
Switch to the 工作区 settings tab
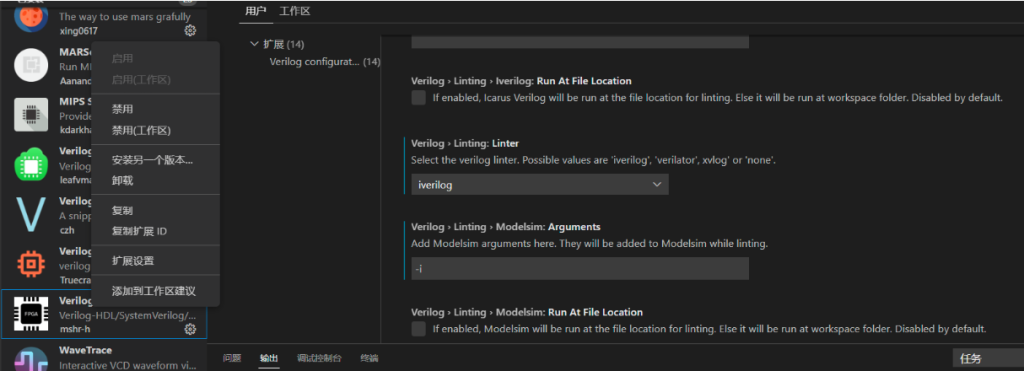(x=295, y=11)
